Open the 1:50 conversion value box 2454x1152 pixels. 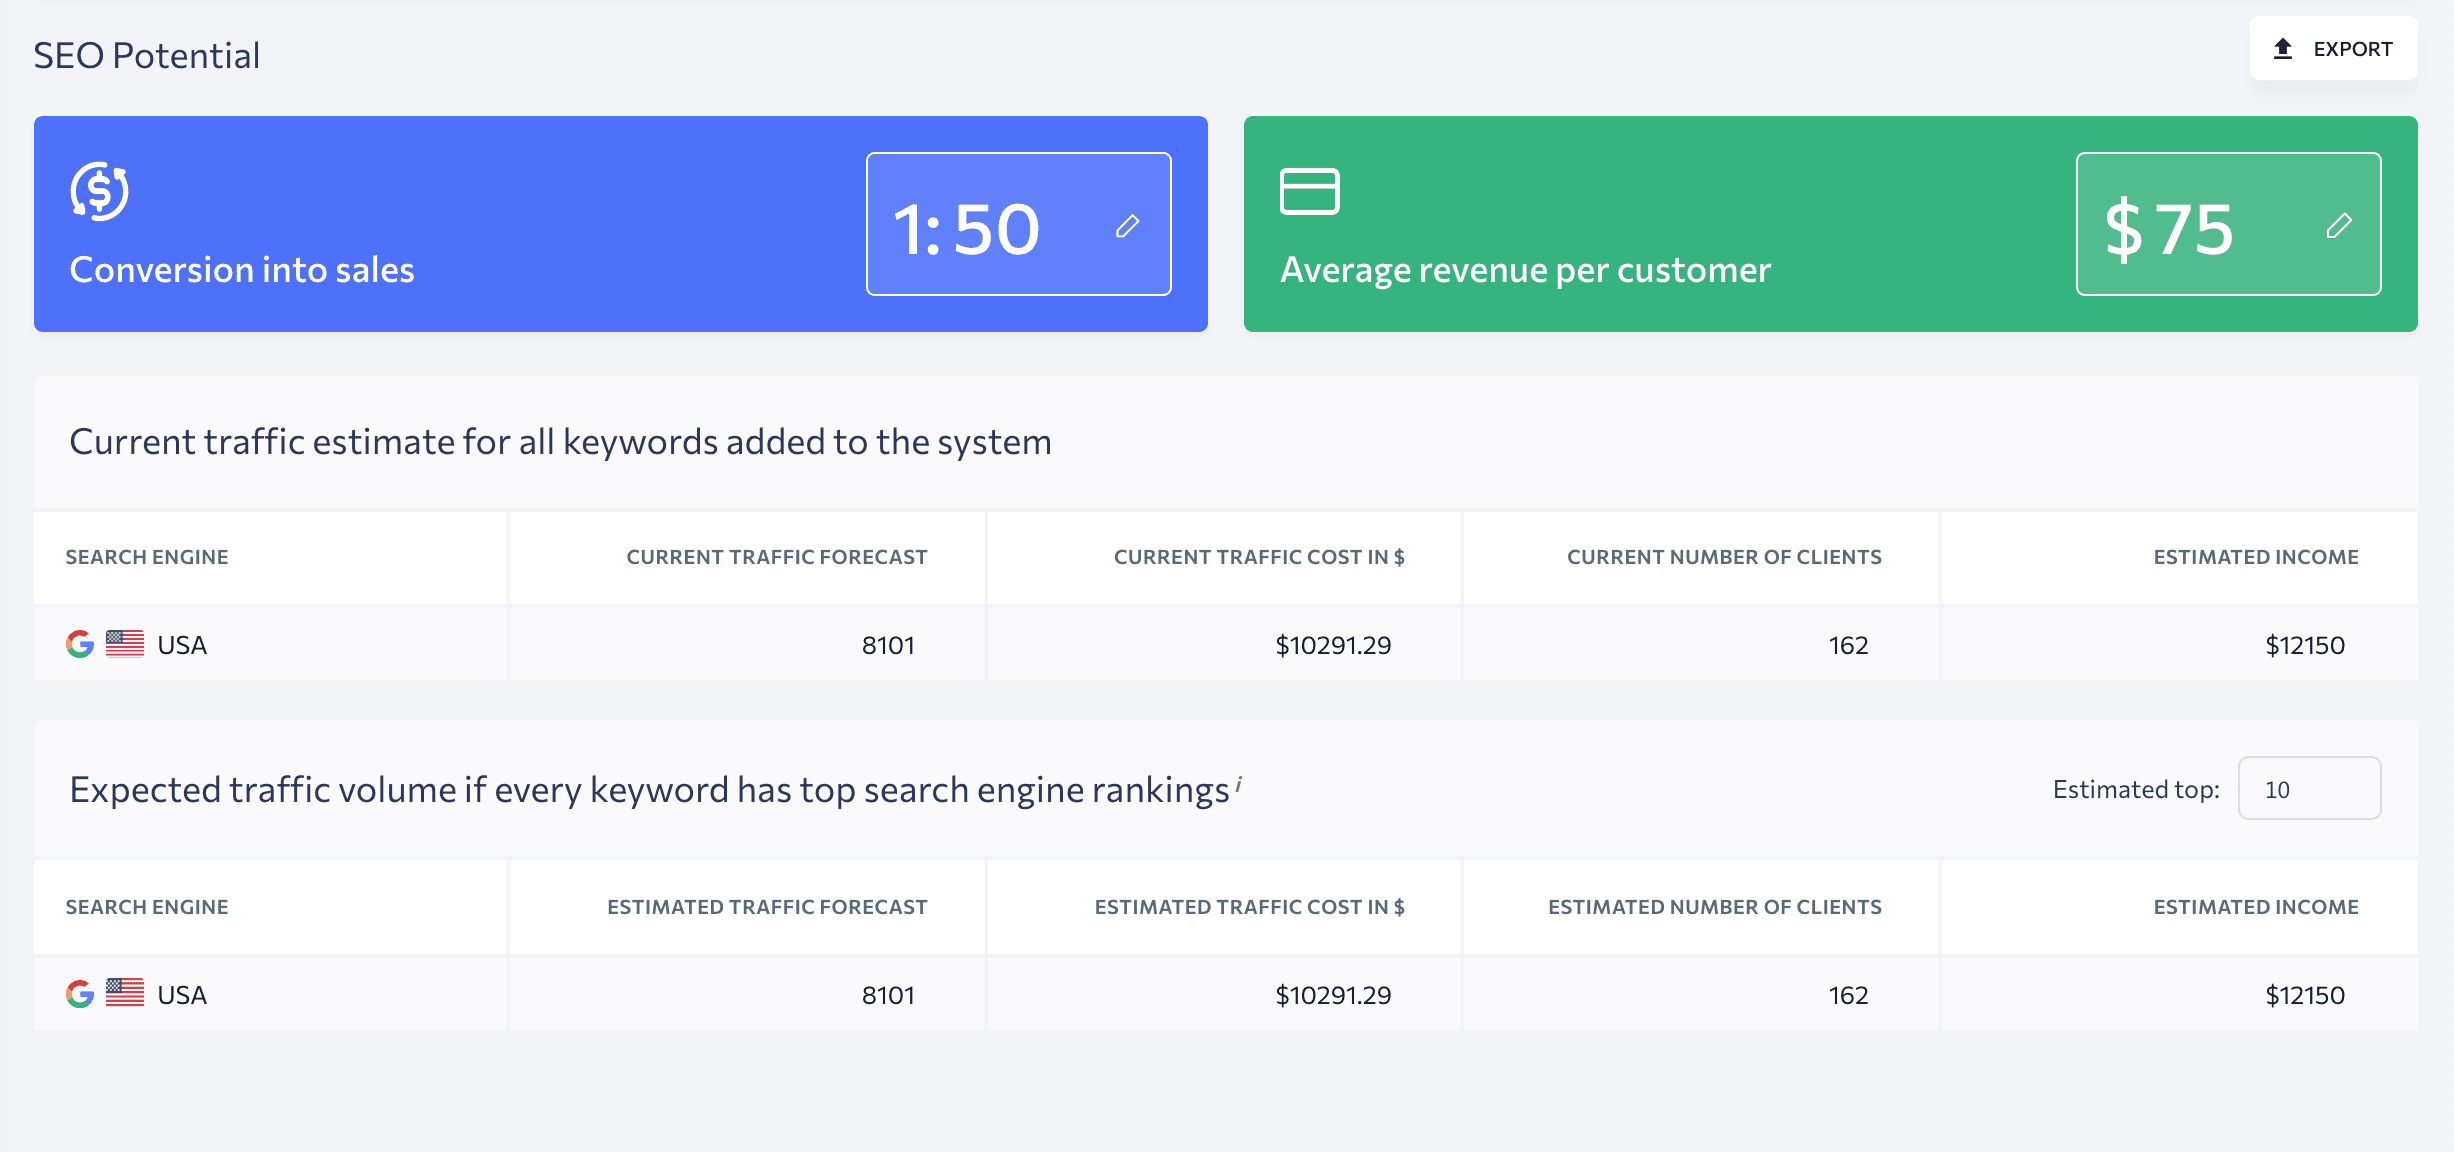pos(1018,224)
